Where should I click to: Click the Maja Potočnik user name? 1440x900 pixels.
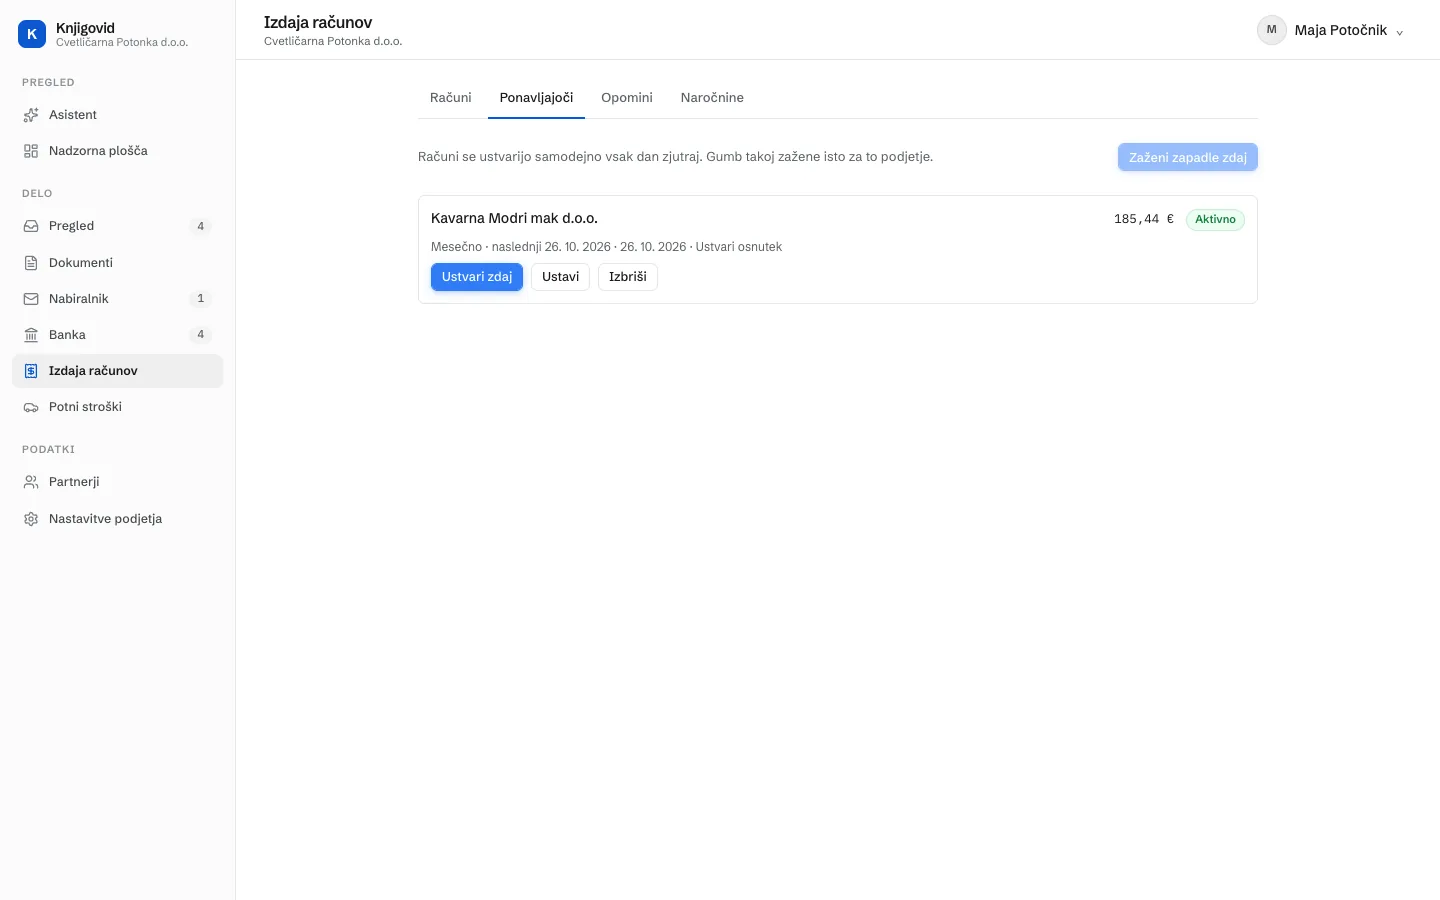(1341, 30)
